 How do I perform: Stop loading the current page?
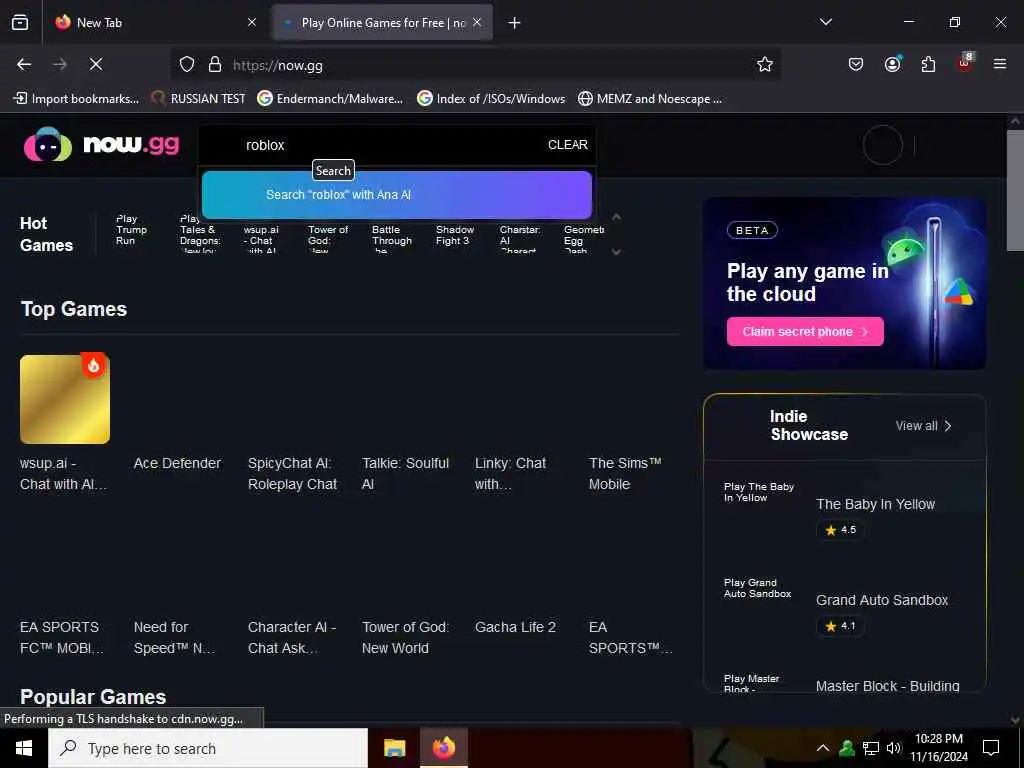tap(96, 64)
